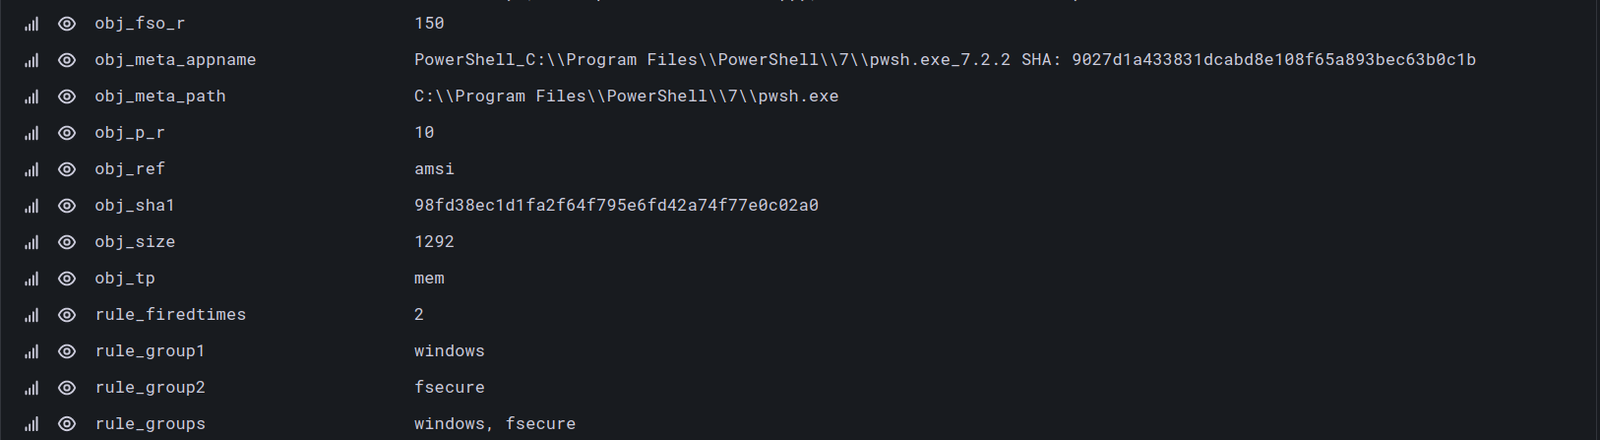1600x440 pixels.
Task: Toggle visibility of rule_group1 field
Action: pos(67,352)
